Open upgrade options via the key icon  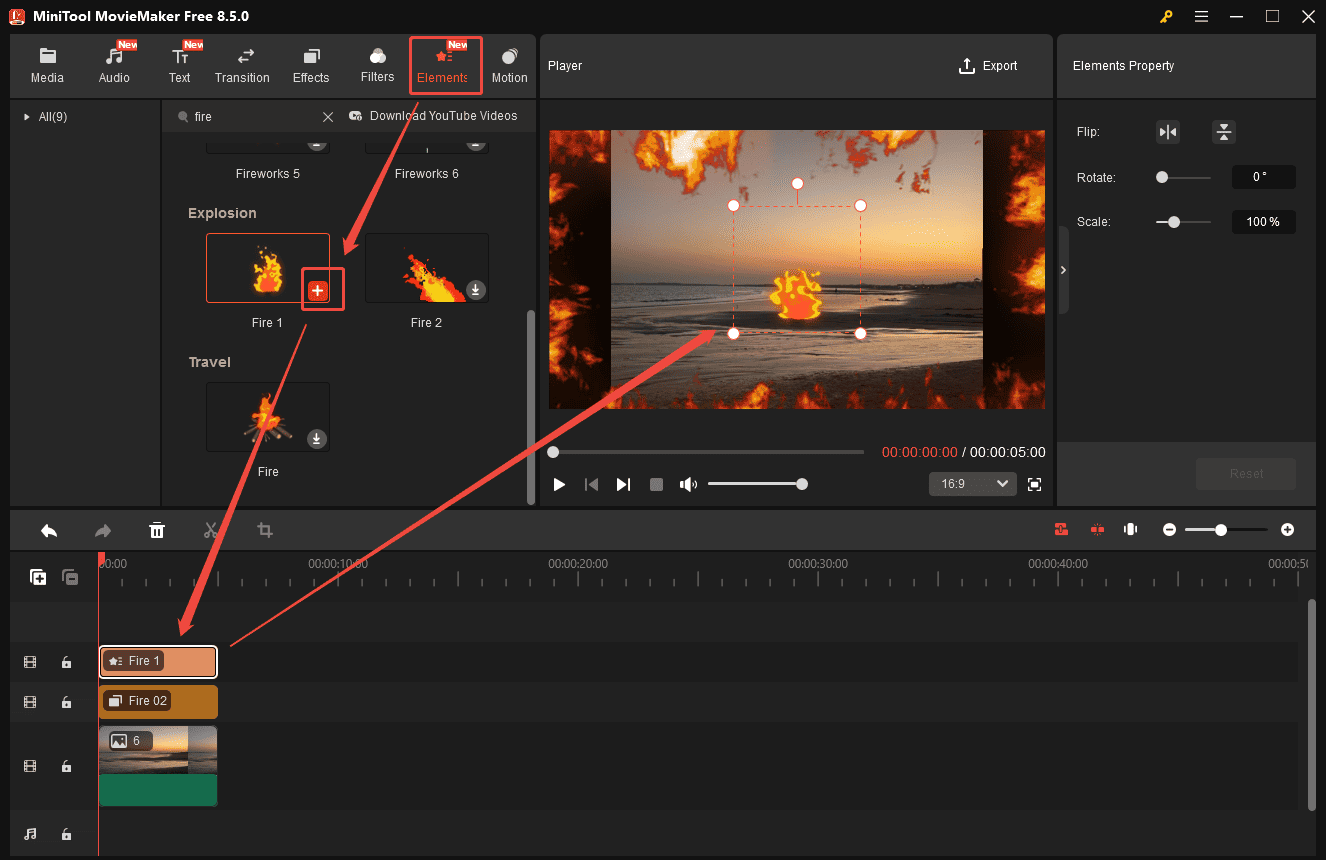[1165, 16]
